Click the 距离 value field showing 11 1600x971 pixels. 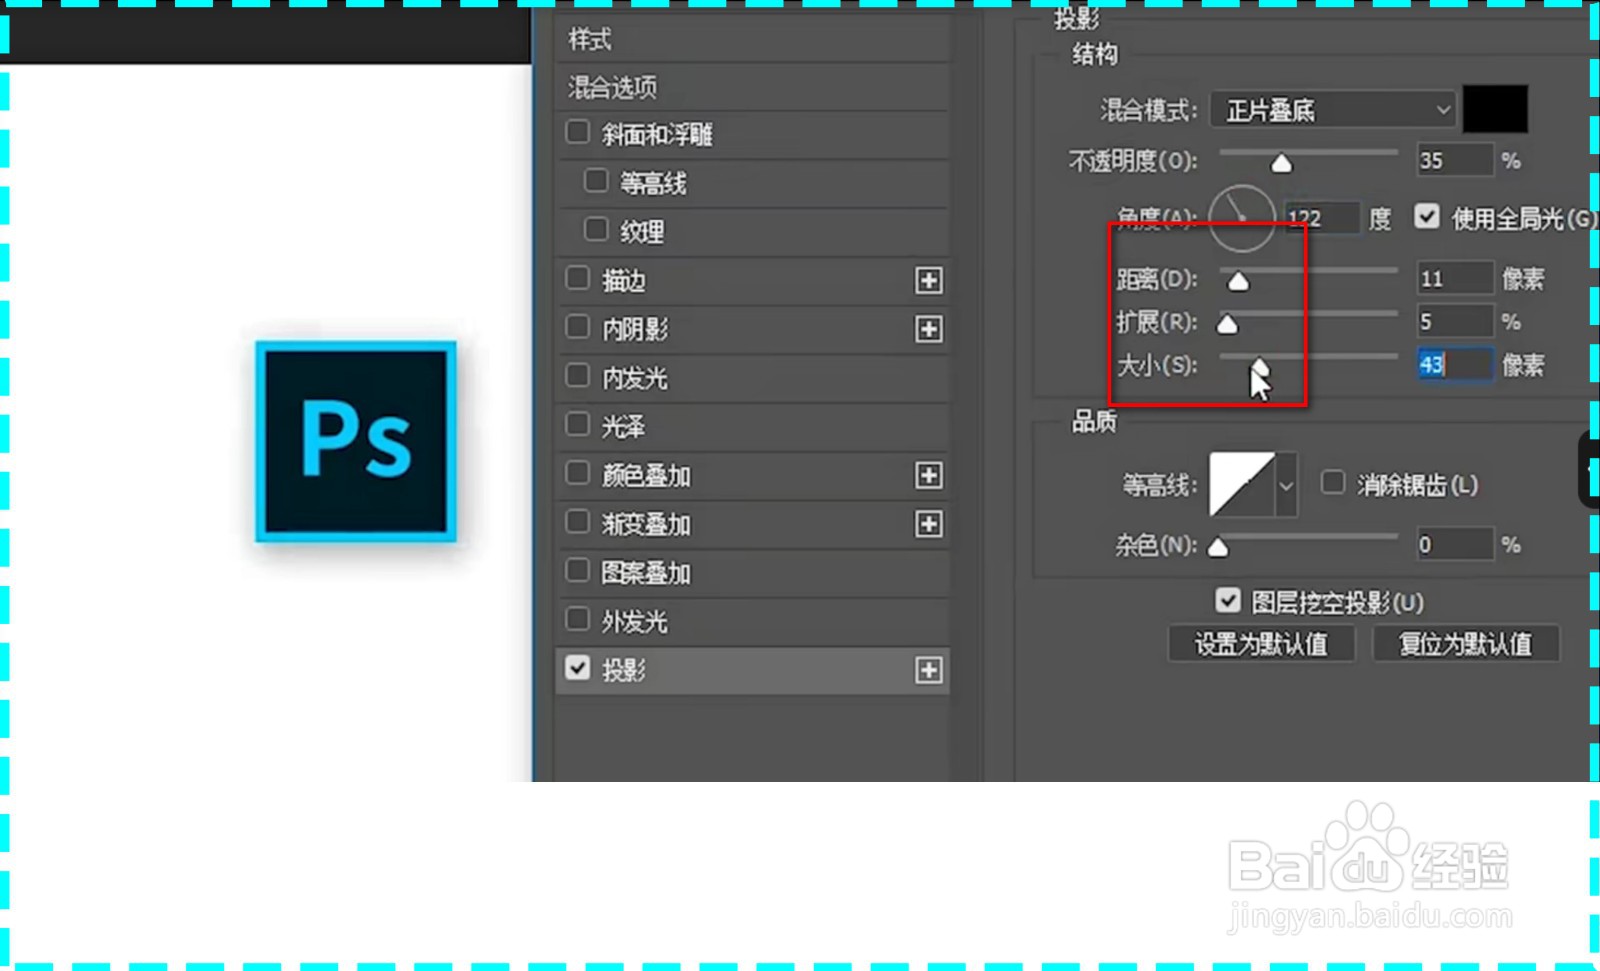pyautogui.click(x=1455, y=278)
